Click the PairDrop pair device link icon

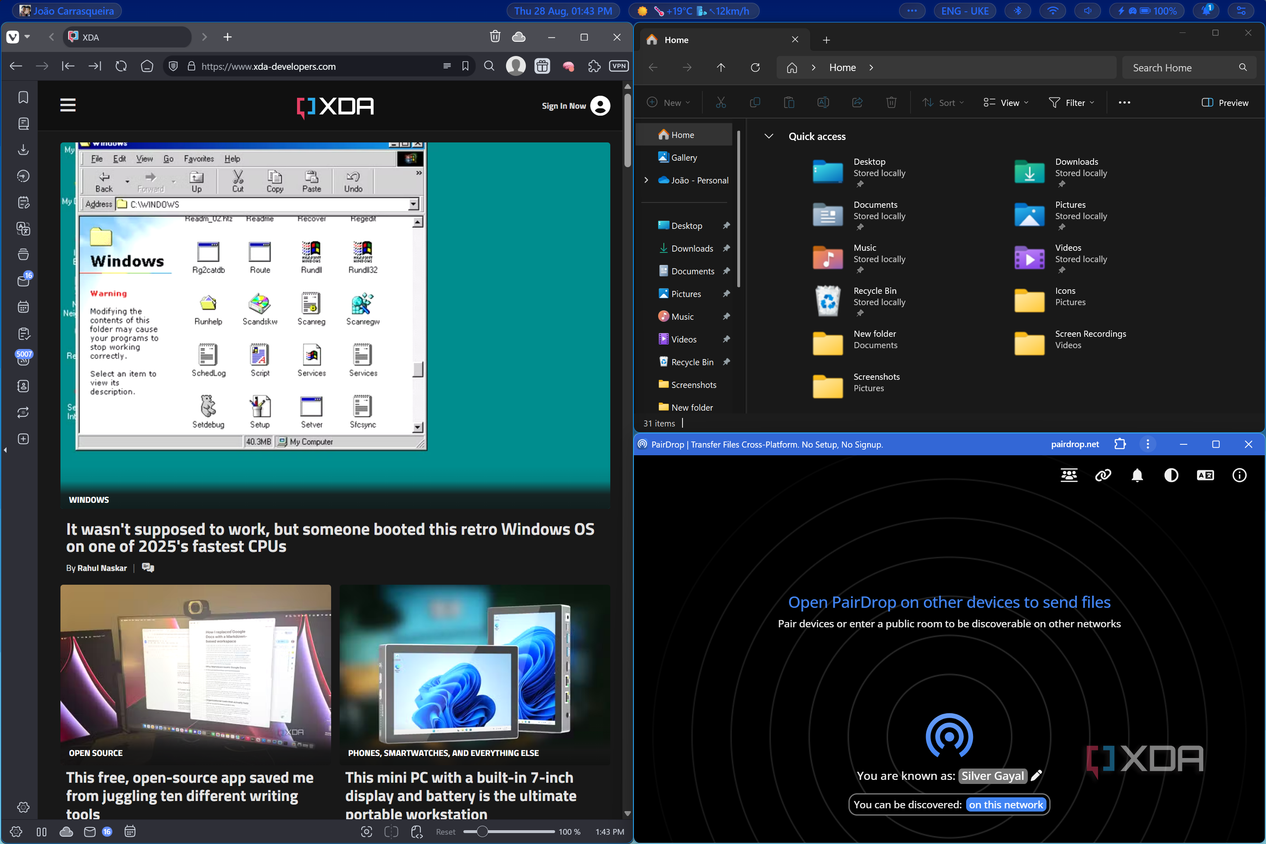[x=1103, y=476]
